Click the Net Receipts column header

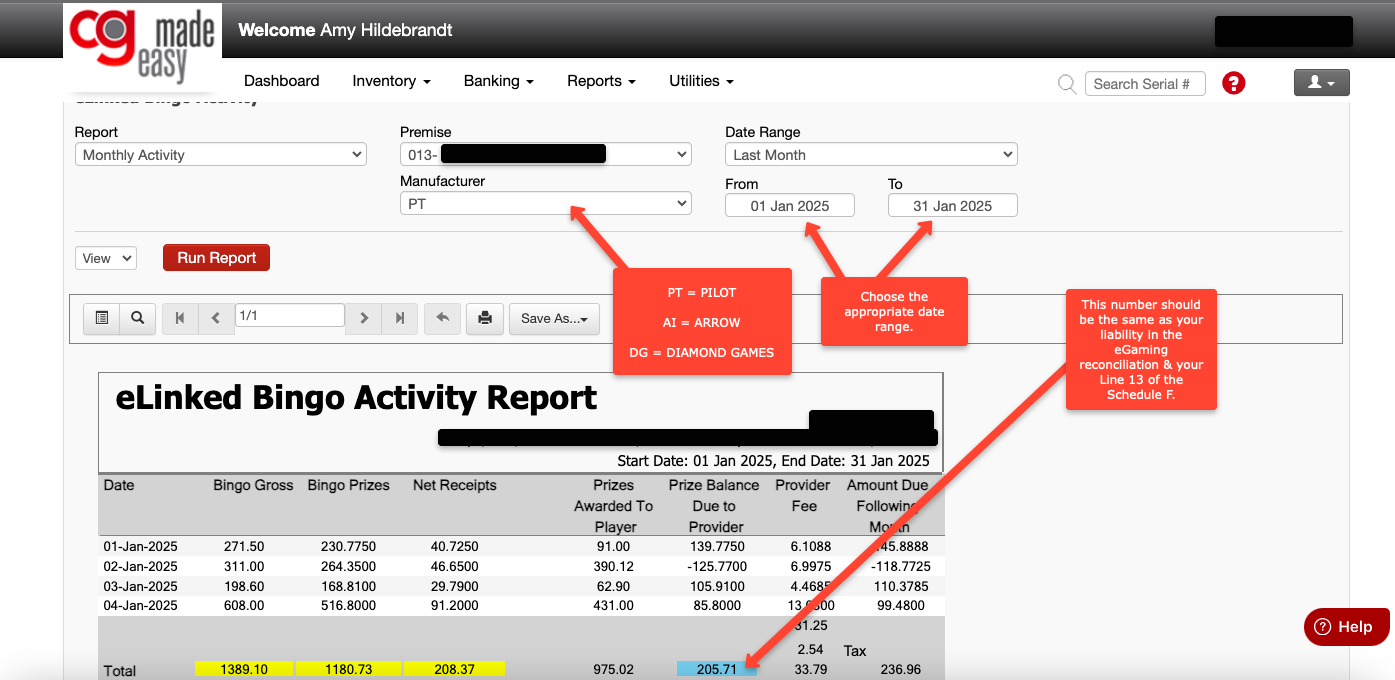click(x=455, y=485)
